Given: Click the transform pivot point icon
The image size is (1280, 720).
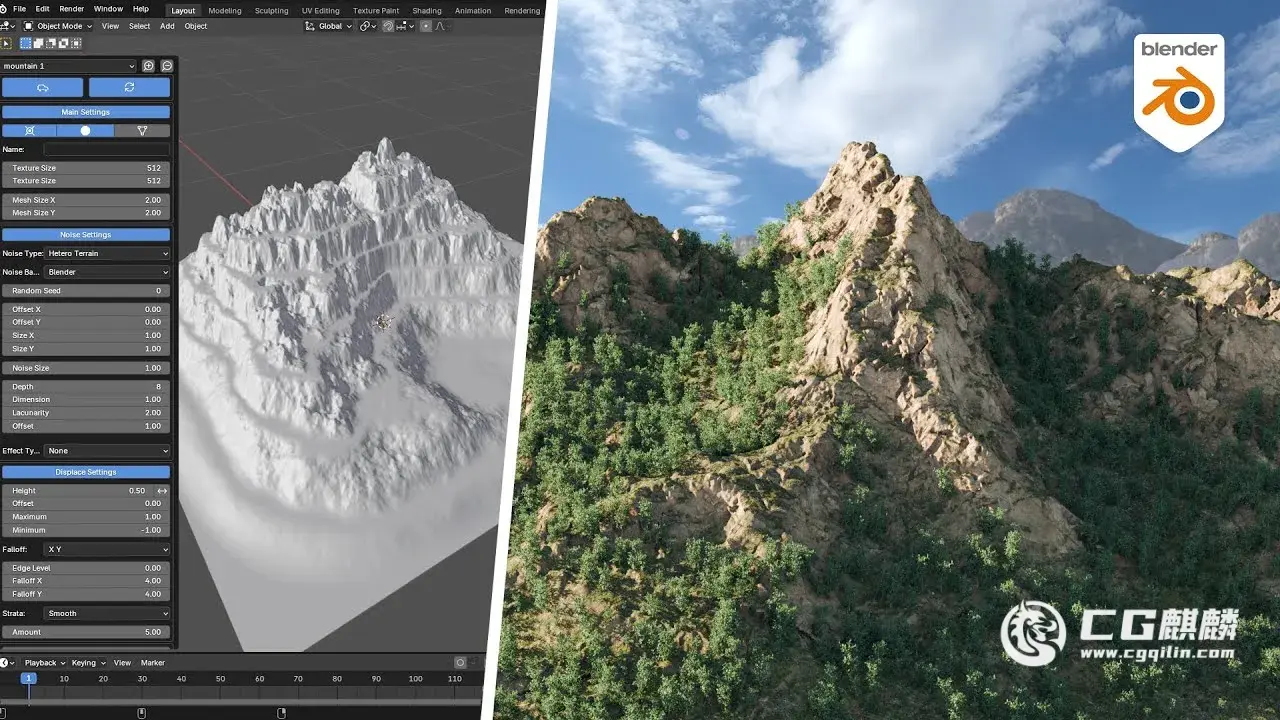Looking at the screenshot, I should (367, 26).
